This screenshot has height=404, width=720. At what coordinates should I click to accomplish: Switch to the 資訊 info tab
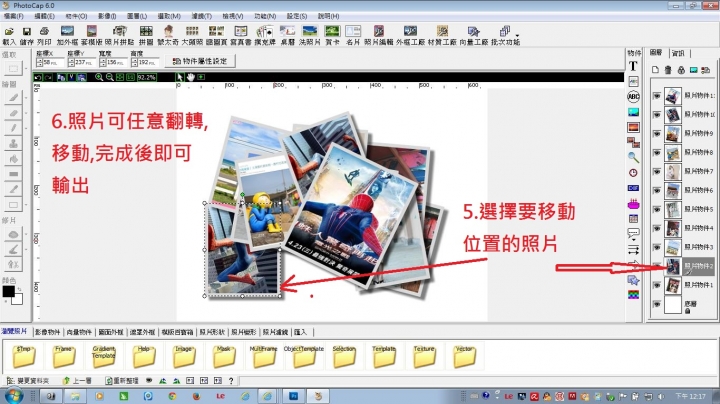[x=678, y=53]
